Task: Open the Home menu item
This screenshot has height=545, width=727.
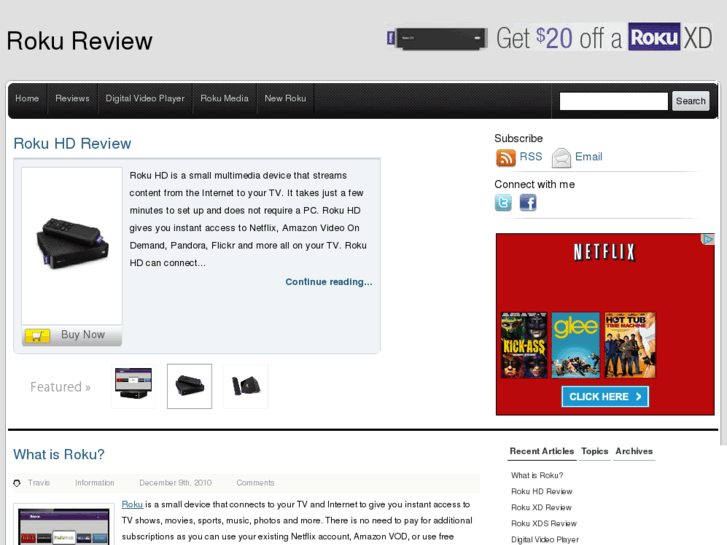Action: [27, 98]
